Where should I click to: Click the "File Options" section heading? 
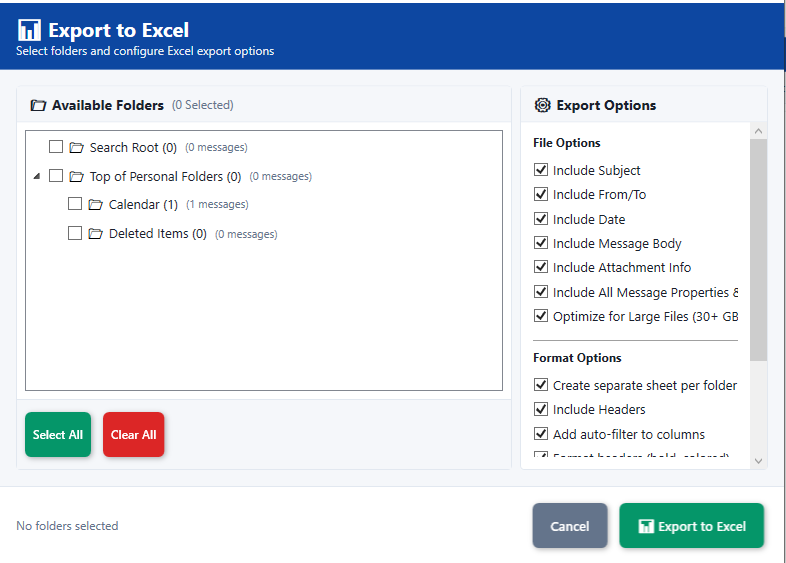pos(566,143)
